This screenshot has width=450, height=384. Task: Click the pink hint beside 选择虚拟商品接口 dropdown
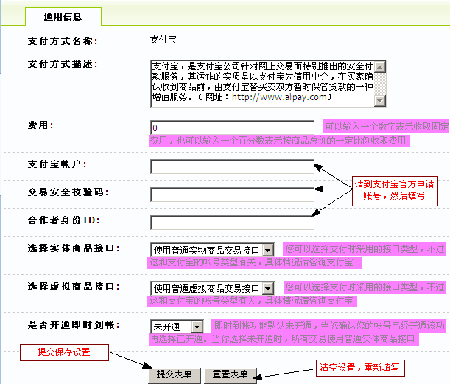pyautogui.click(x=297, y=294)
